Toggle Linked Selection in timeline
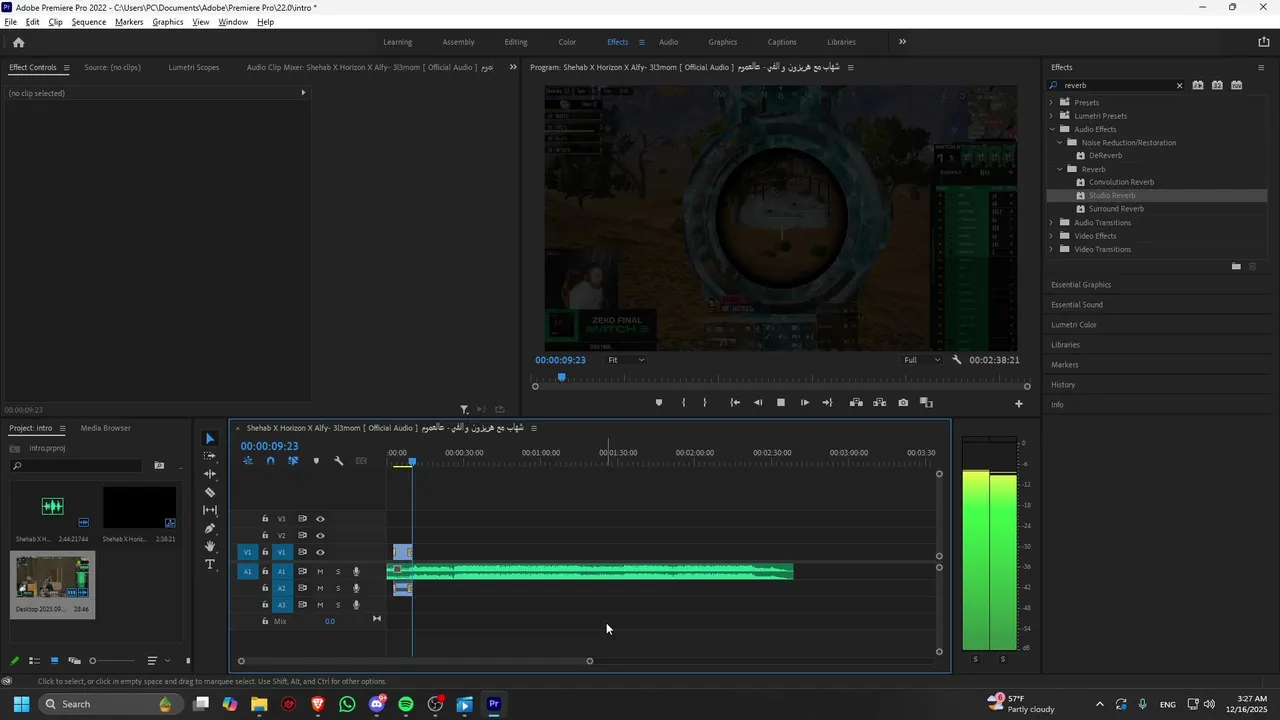Image resolution: width=1280 pixels, height=720 pixels. (x=293, y=461)
